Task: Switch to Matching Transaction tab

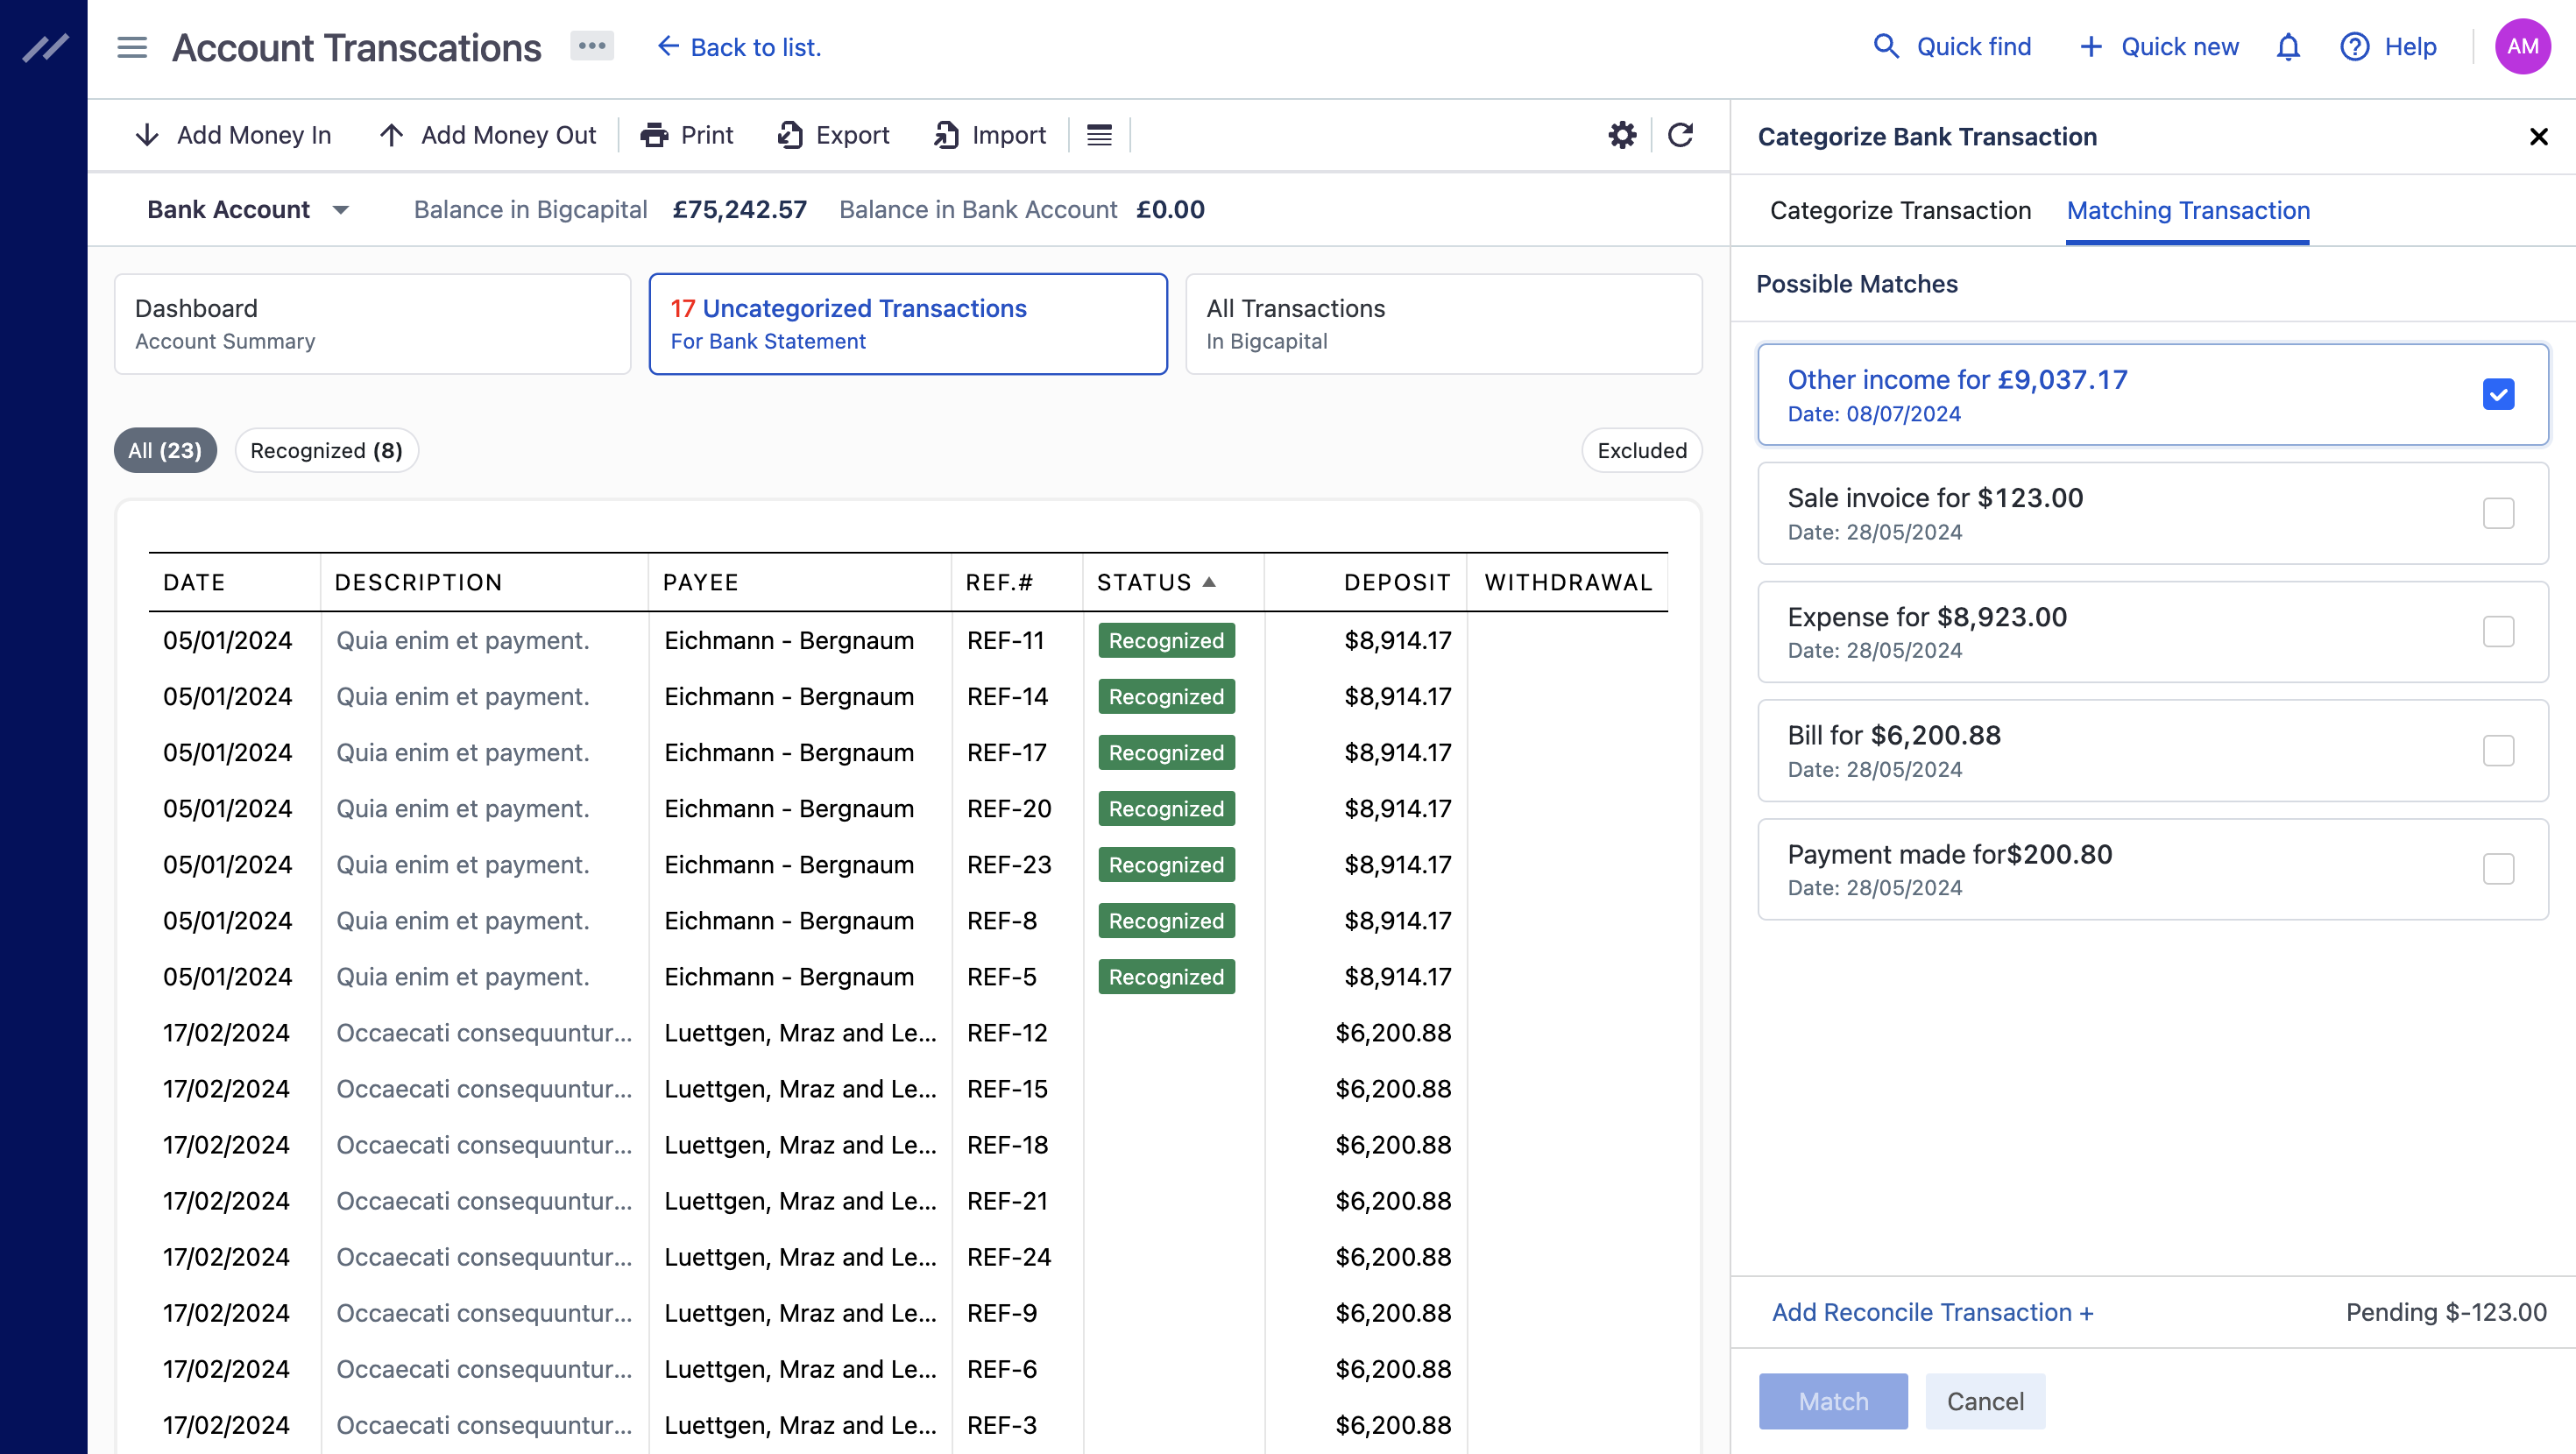Action: point(2187,210)
